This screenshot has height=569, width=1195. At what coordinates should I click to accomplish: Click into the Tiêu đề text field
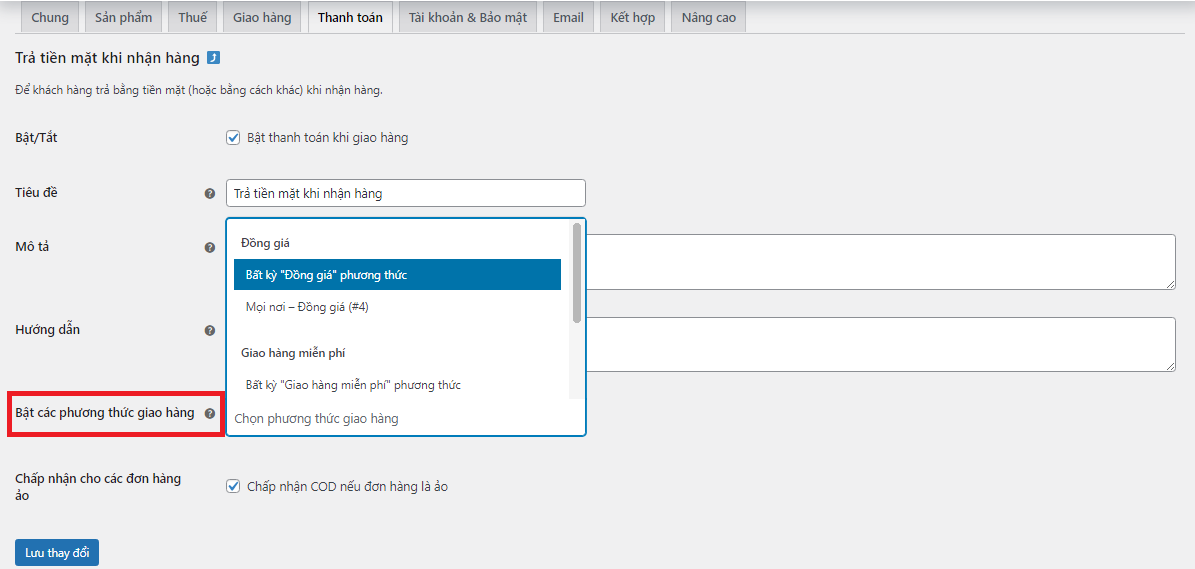point(405,194)
